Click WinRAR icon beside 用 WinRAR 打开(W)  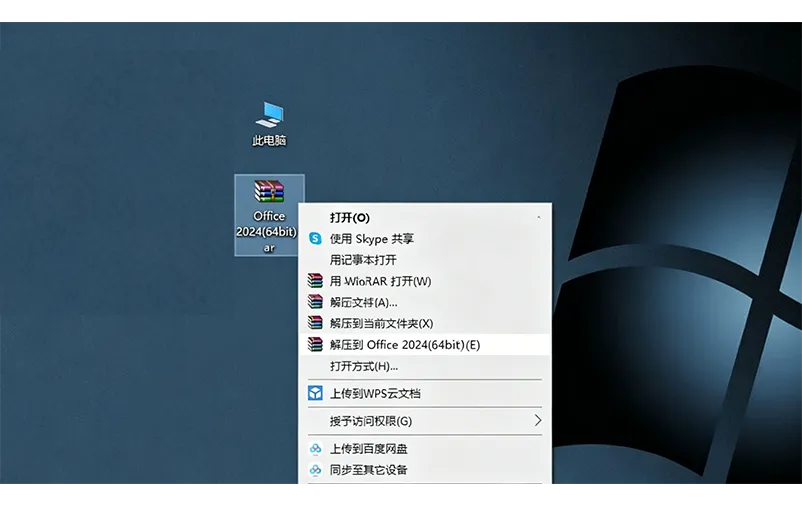click(x=315, y=281)
